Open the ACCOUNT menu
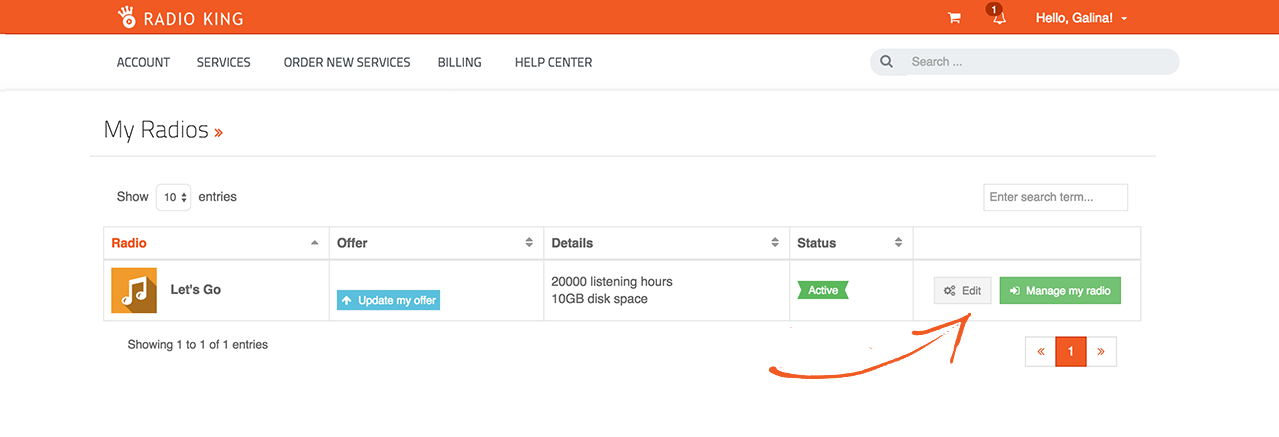The height and width of the screenshot is (437, 1279). [x=143, y=62]
